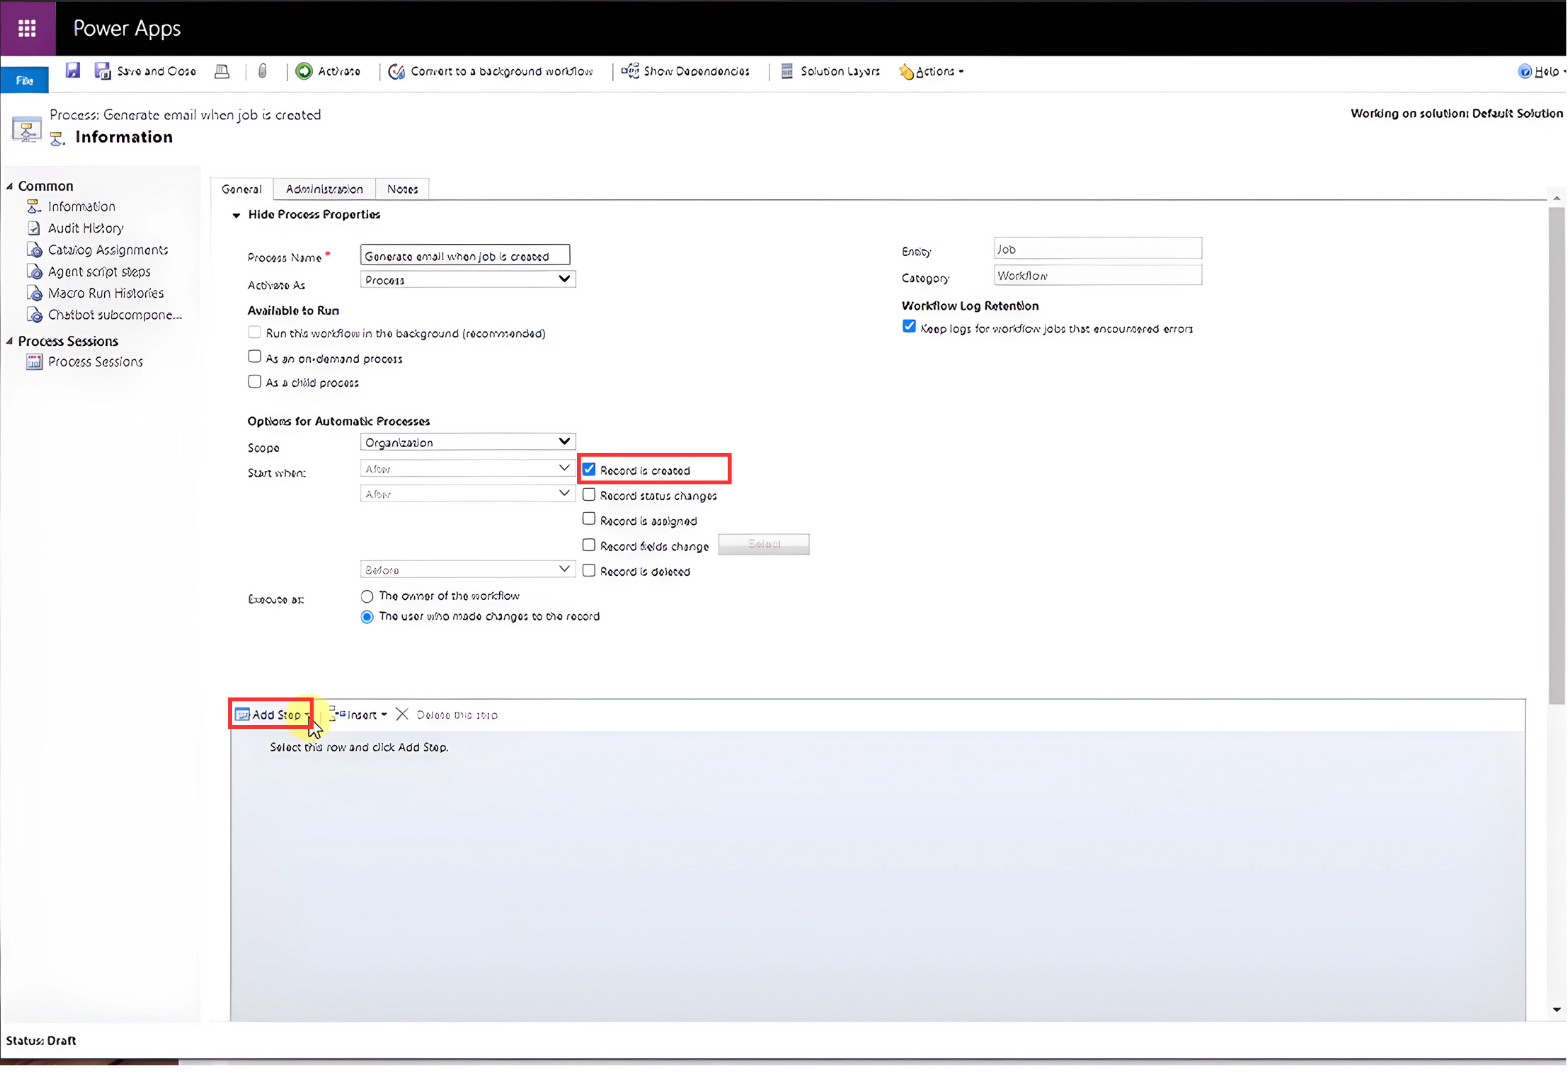Click the Save disk icon in the toolbar
Viewport: 1568px width, 1080px height.
click(x=73, y=70)
